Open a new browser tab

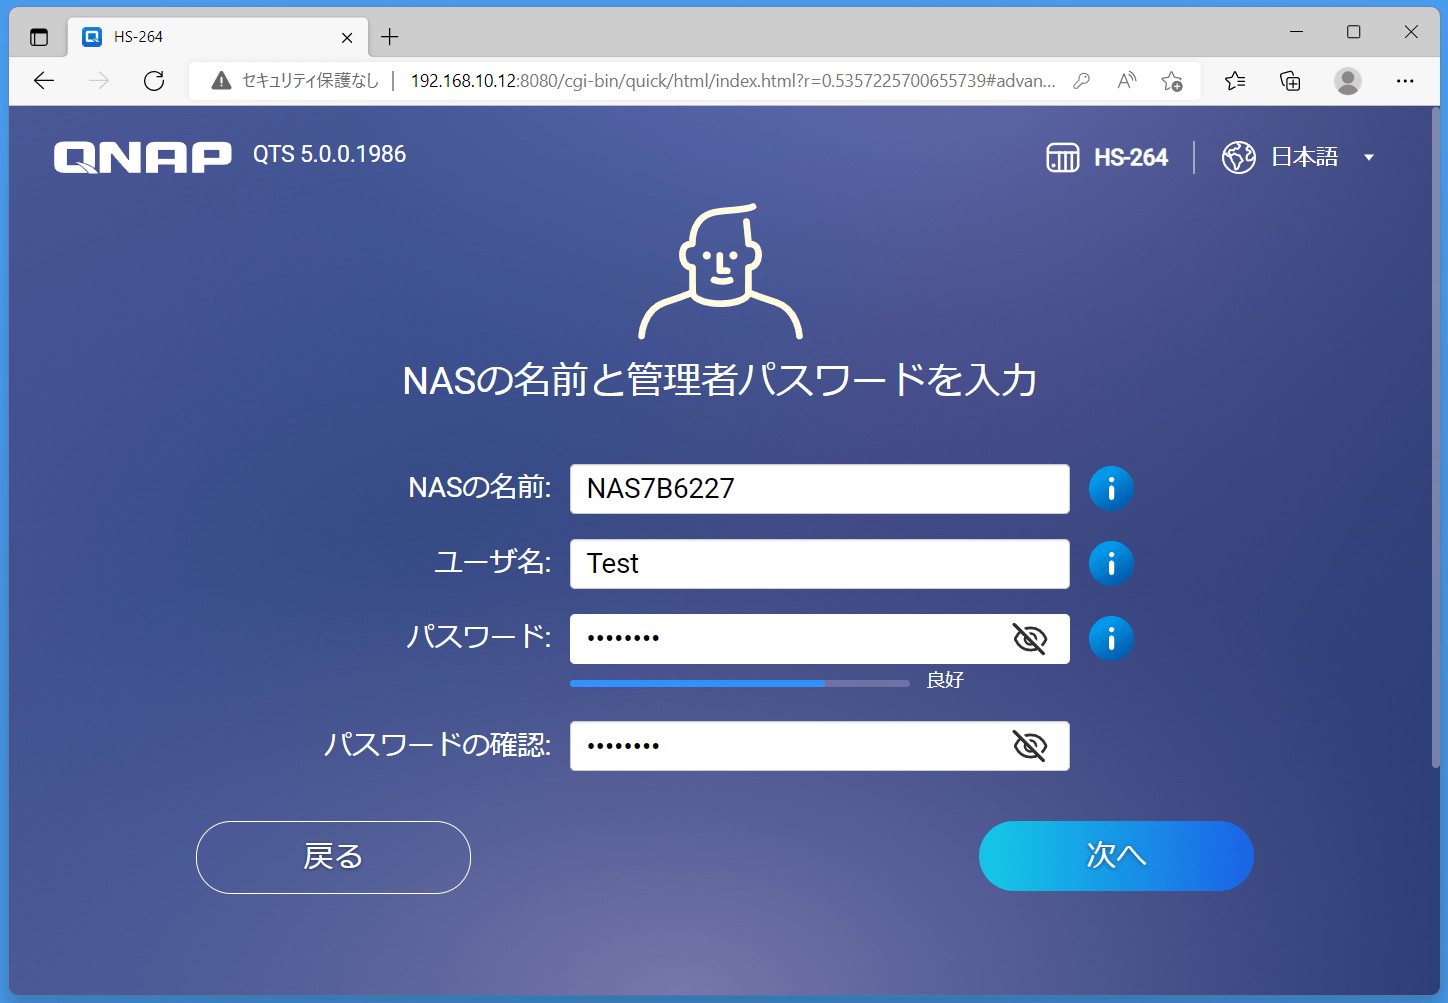point(390,37)
